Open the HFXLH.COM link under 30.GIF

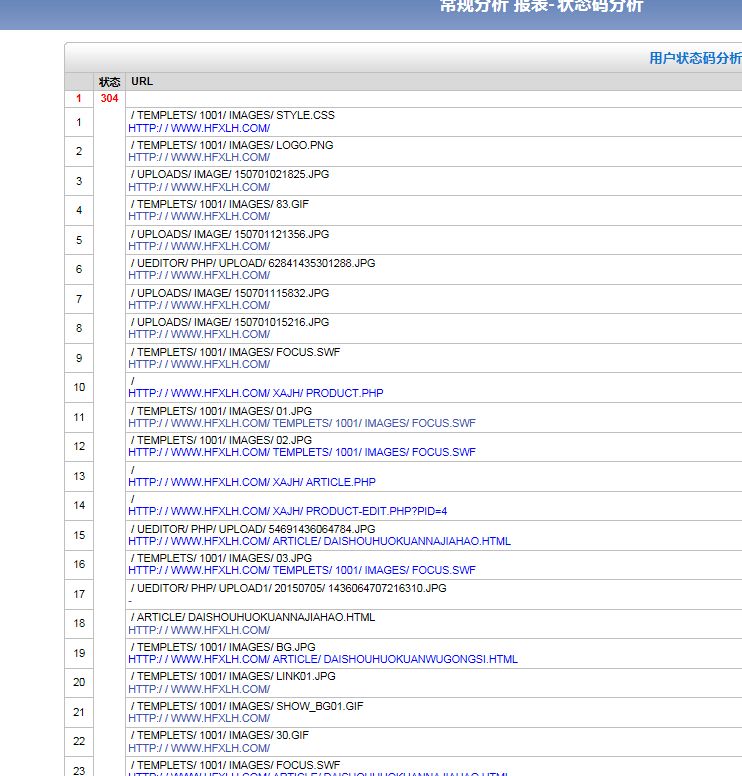[x=199, y=748]
